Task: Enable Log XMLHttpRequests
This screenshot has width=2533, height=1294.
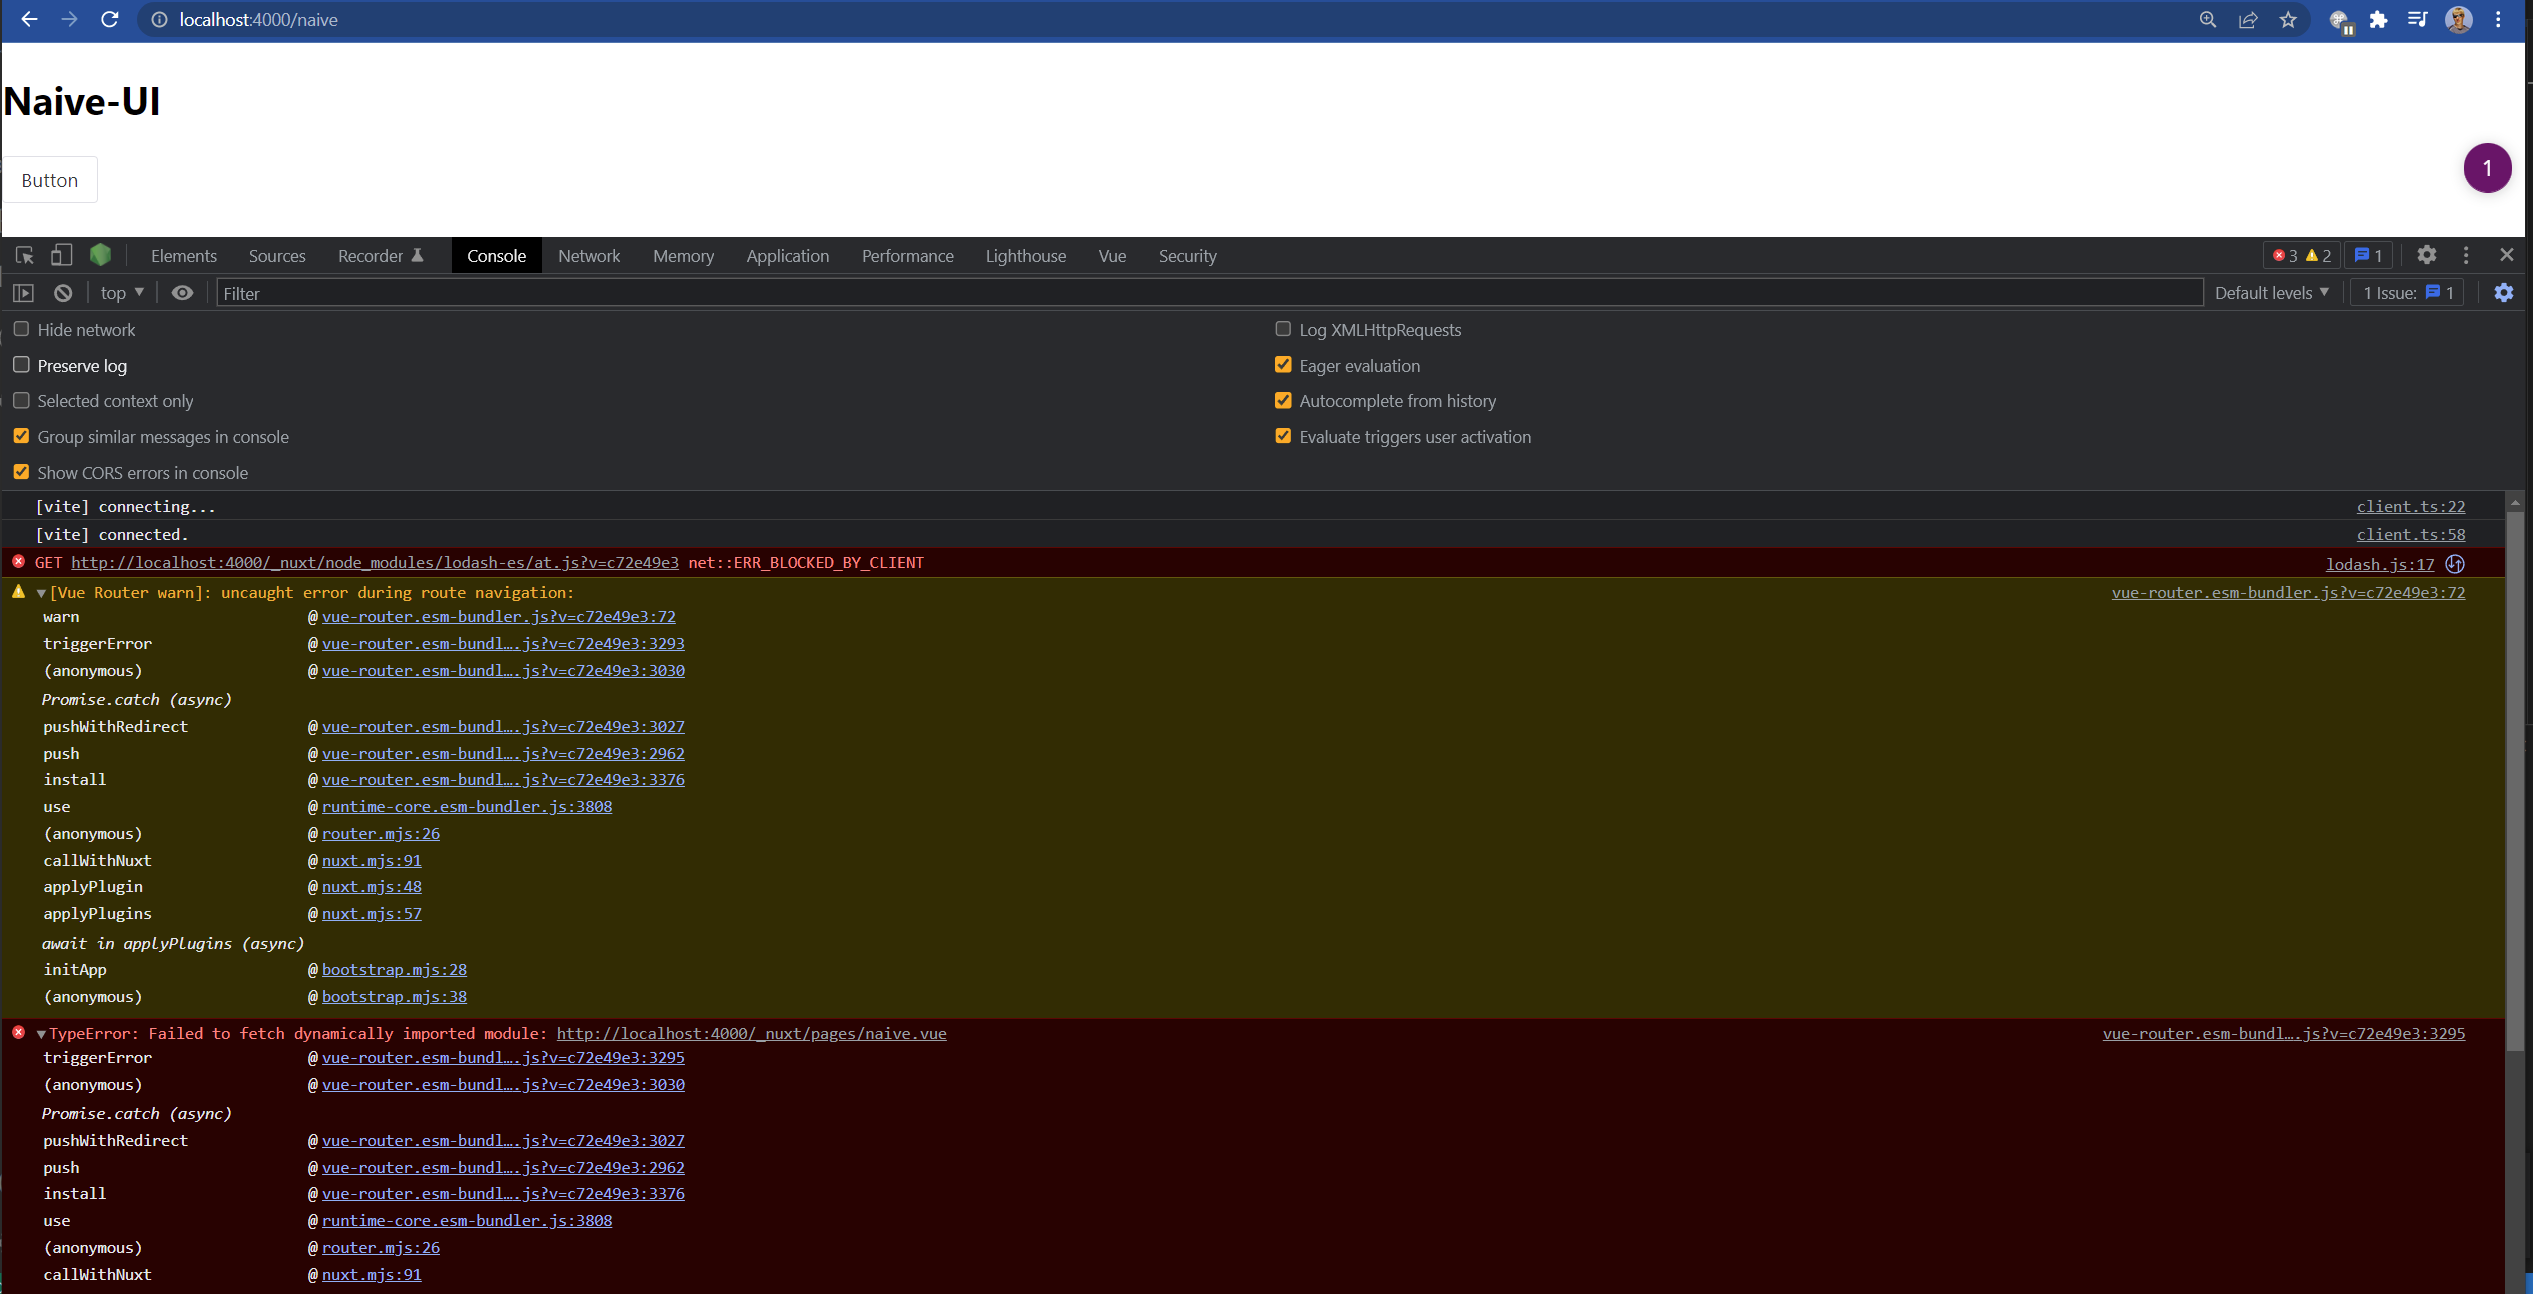Action: point(1284,329)
